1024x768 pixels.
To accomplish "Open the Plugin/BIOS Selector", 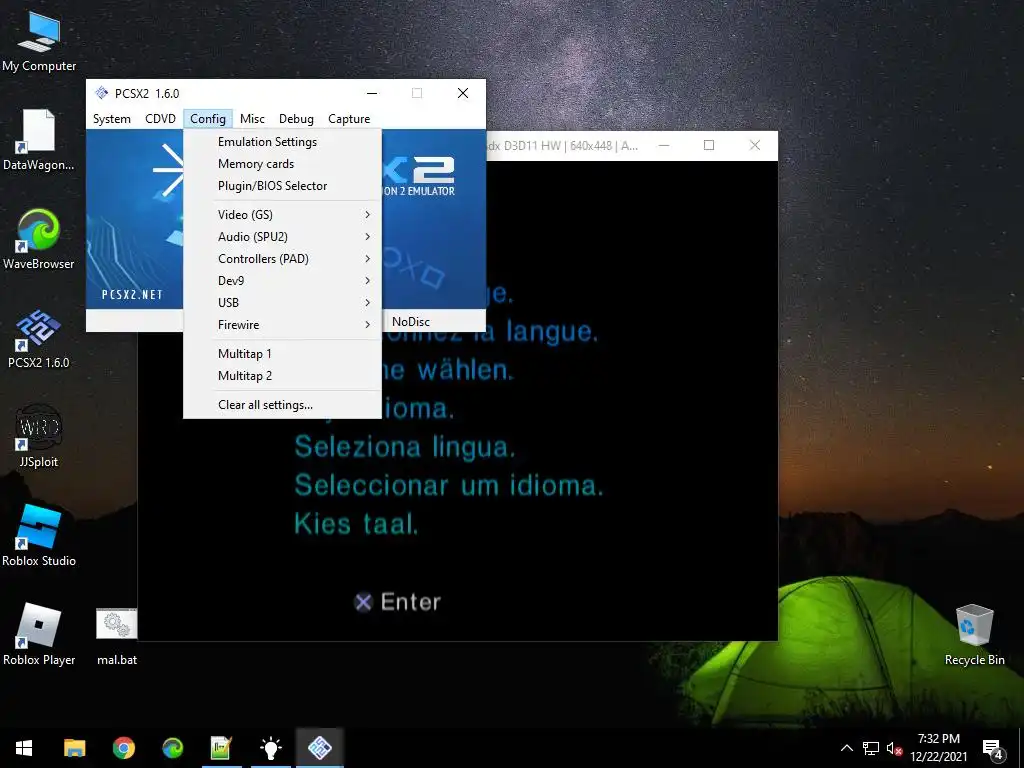I will [x=282, y=186].
